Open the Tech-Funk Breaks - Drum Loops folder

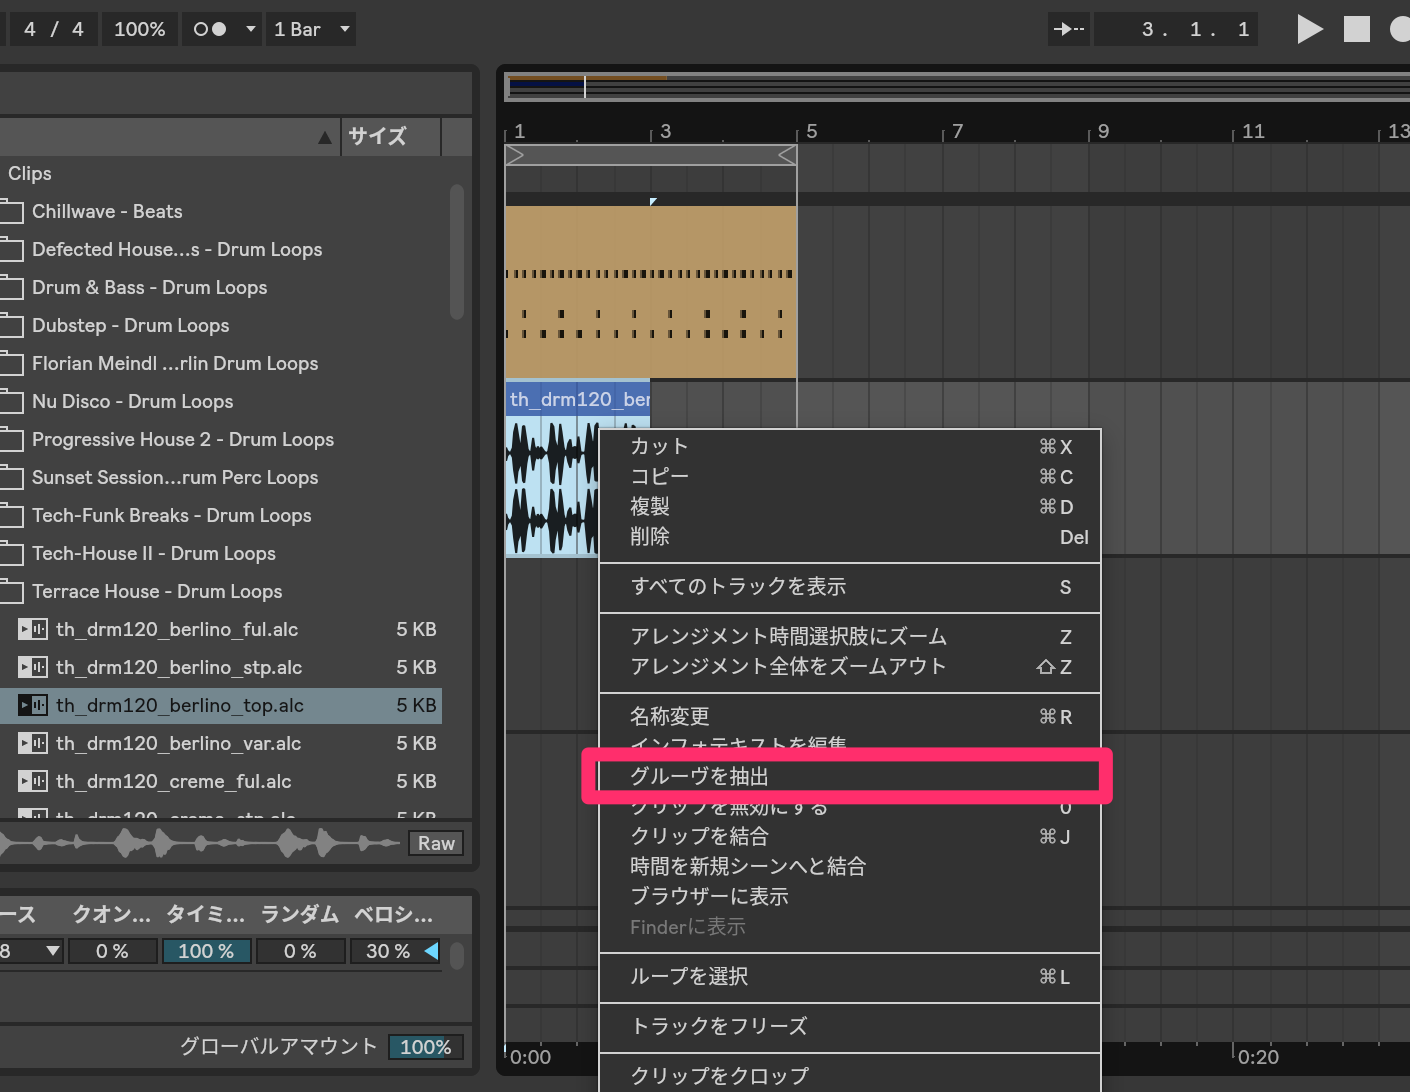(221, 516)
